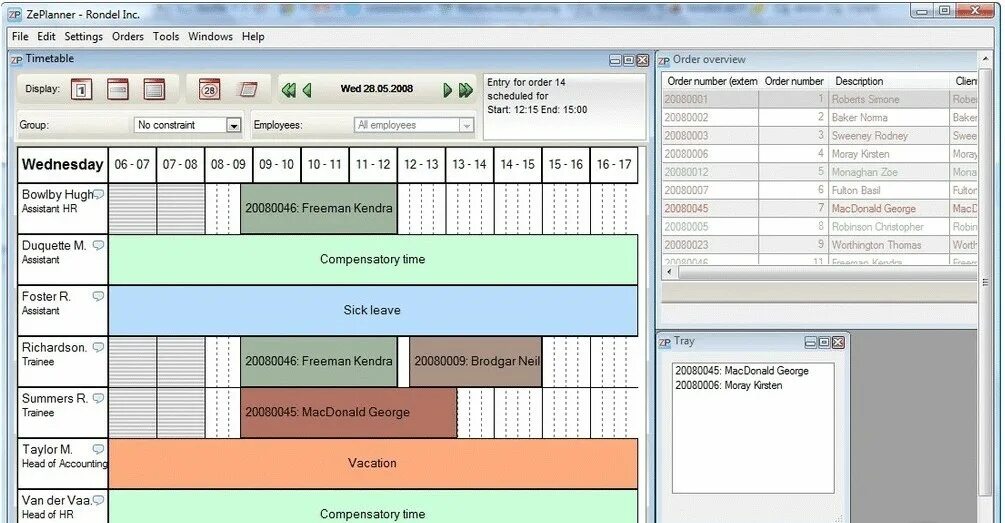This screenshot has width=1005, height=523.
Task: Open comment bubble for Duquette M.
Action: point(98,245)
